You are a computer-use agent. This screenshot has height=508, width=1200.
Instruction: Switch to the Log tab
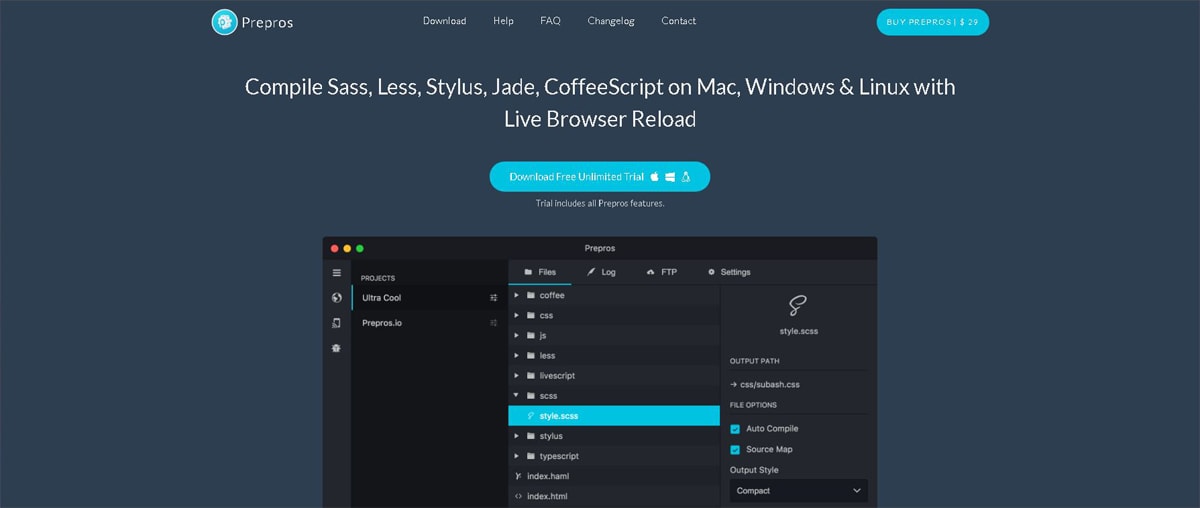(601, 272)
